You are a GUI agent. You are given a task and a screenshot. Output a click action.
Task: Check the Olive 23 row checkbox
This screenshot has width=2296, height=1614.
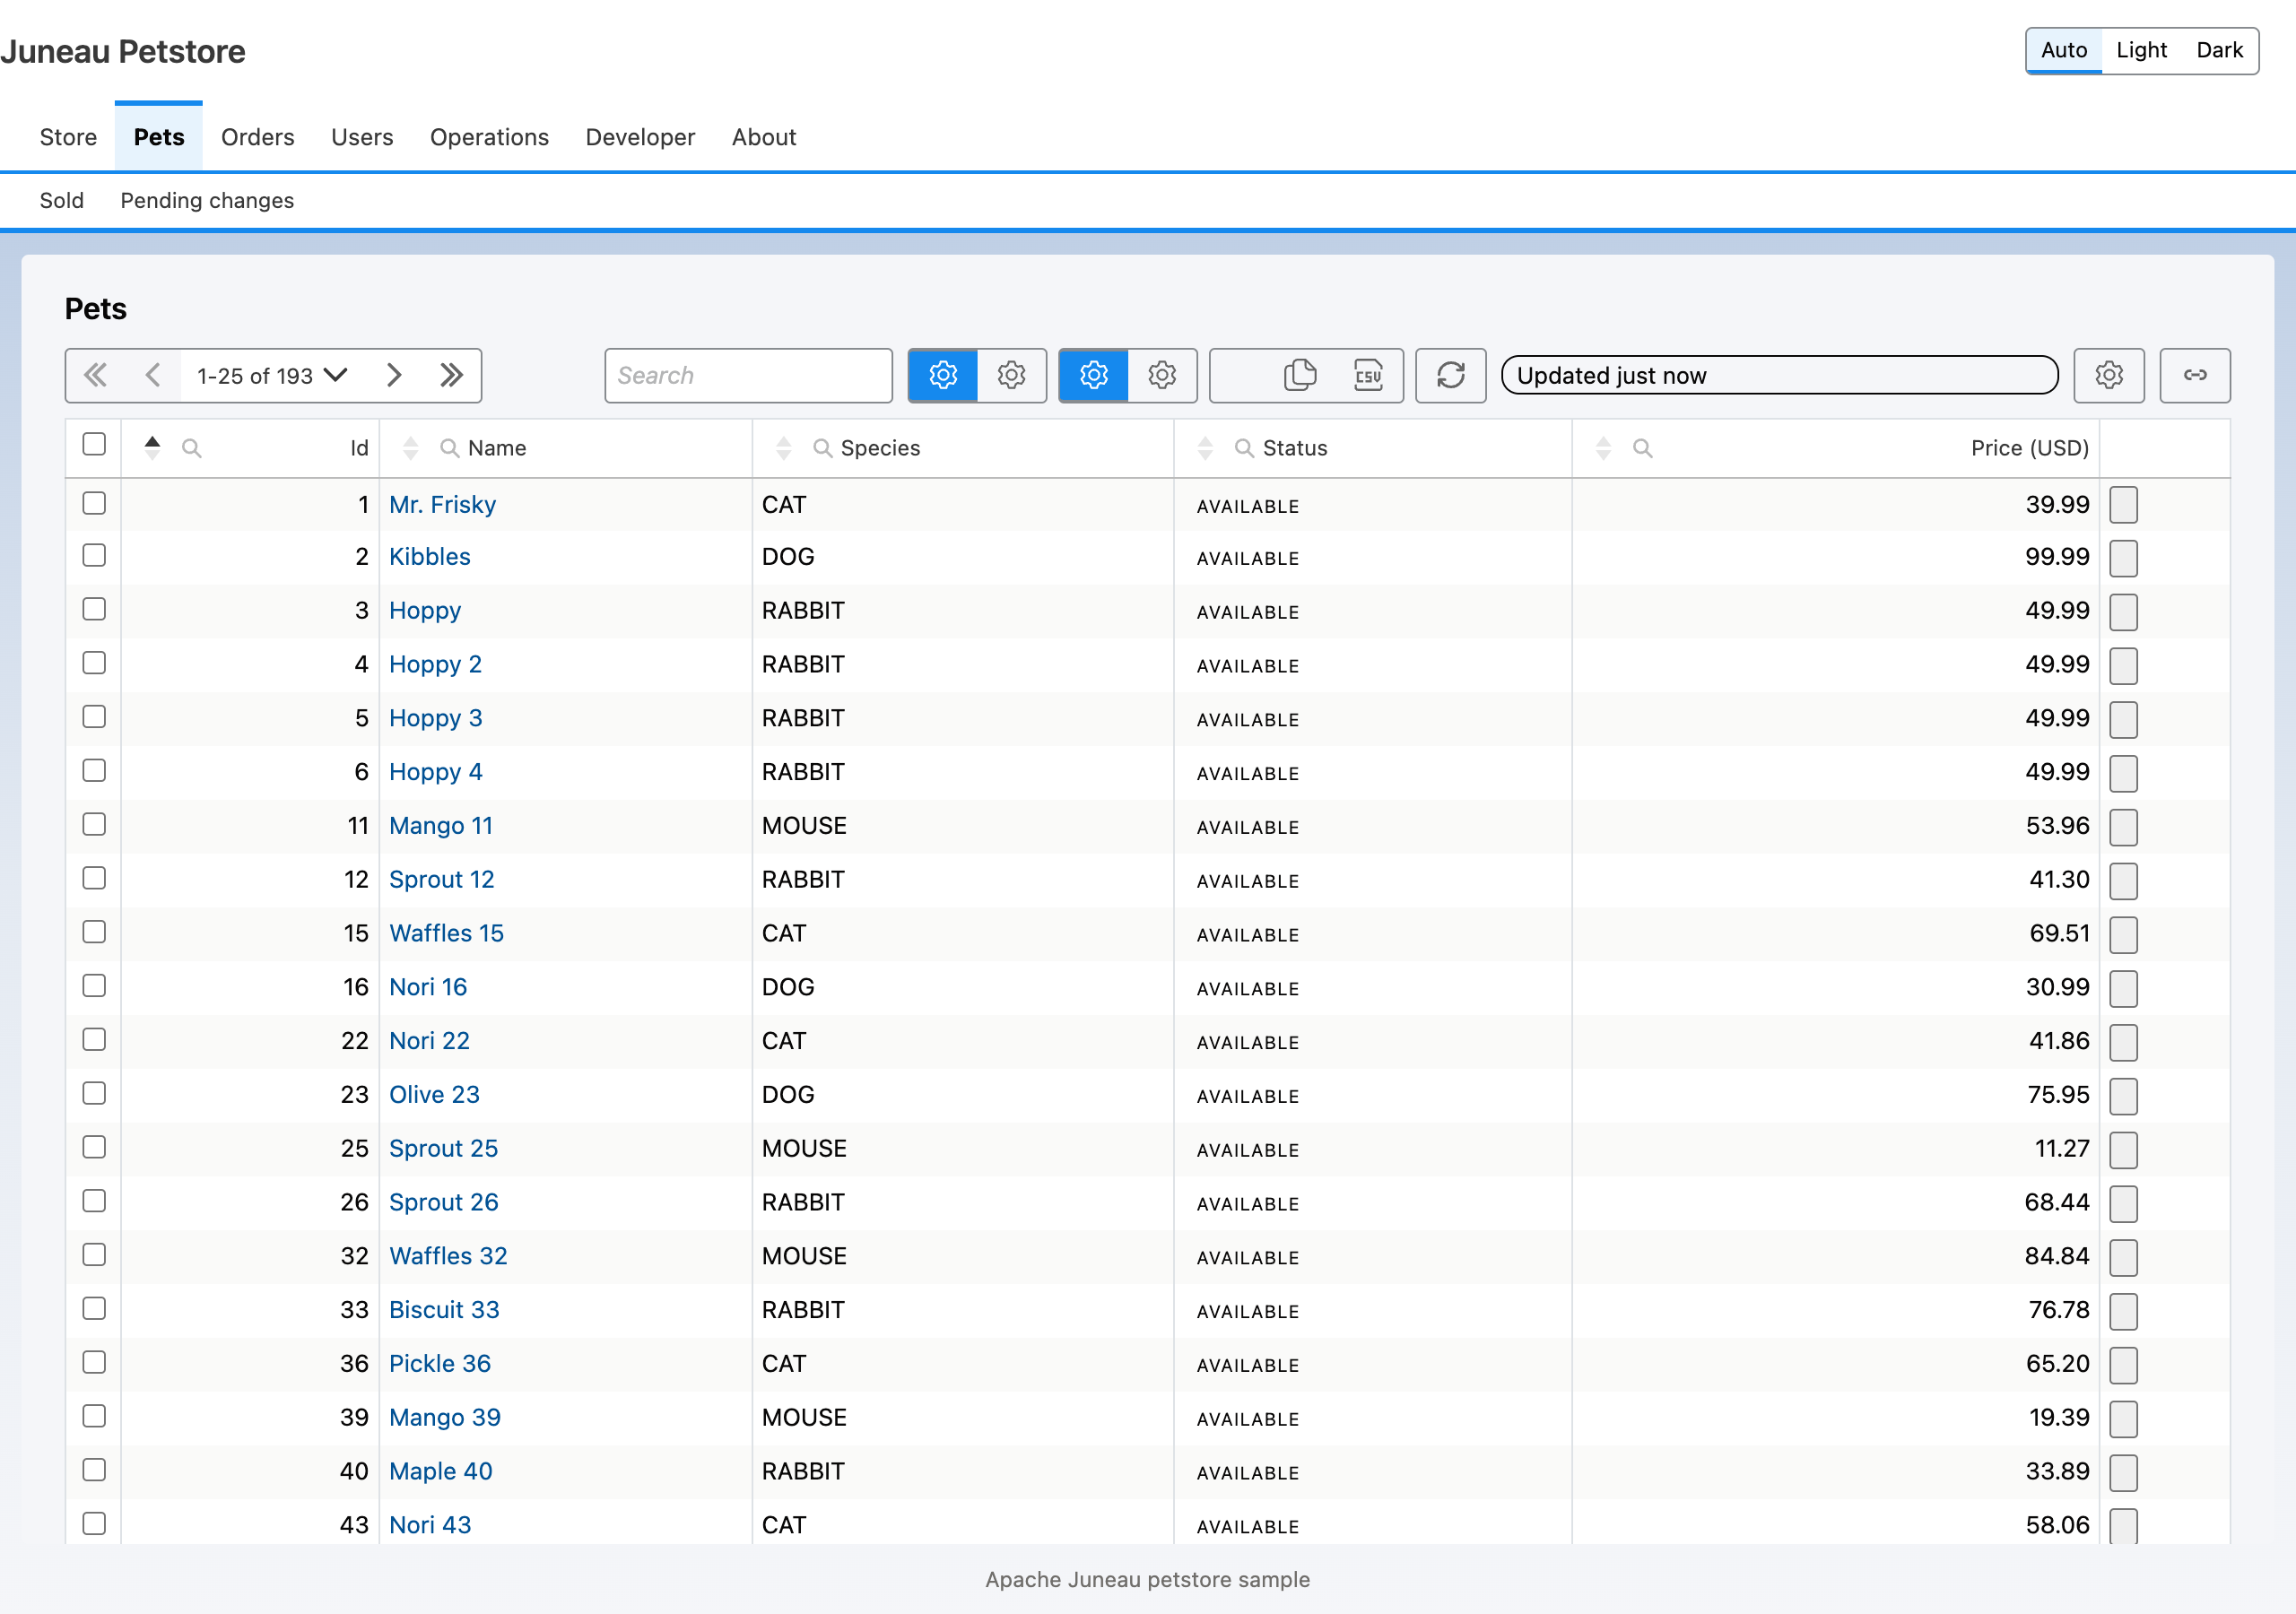coord(94,1093)
